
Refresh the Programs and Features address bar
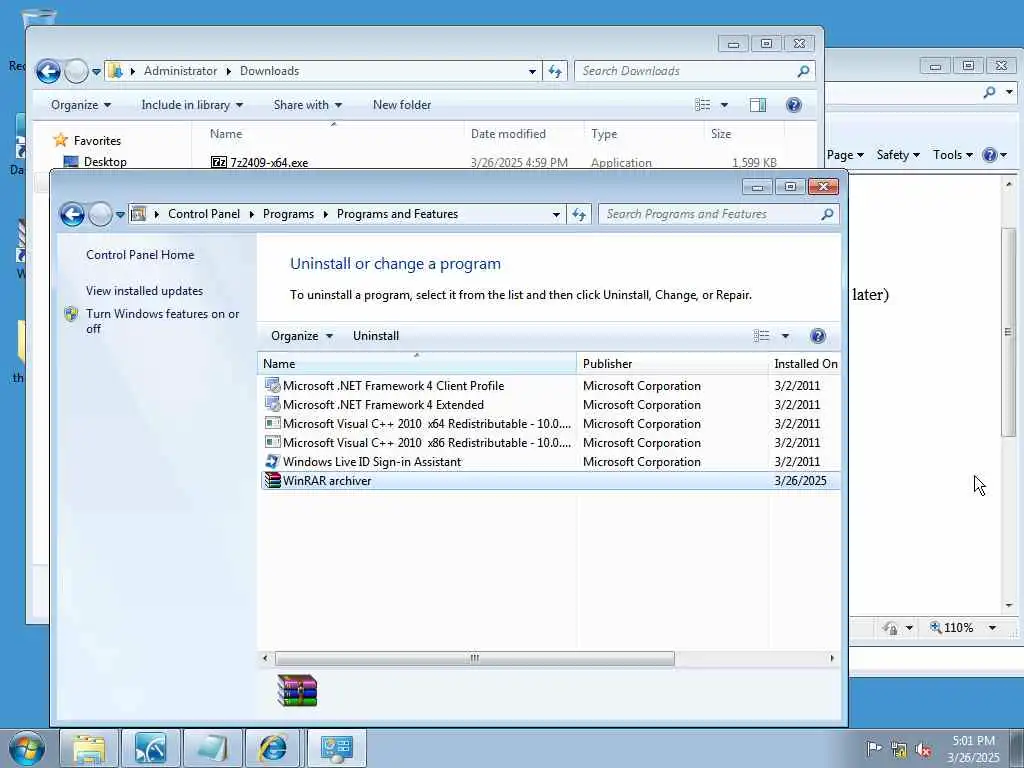[579, 214]
